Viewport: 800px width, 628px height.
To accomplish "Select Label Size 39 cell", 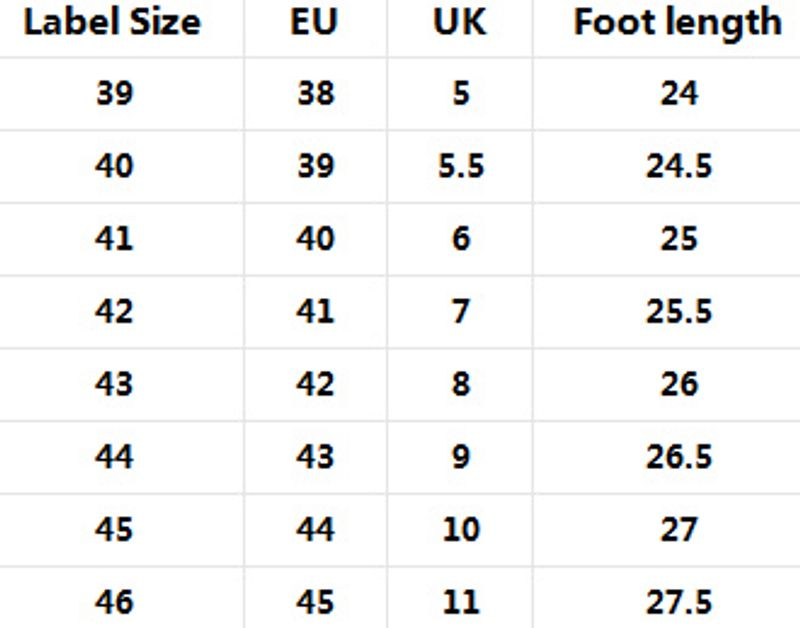I will pyautogui.click(x=114, y=93).
